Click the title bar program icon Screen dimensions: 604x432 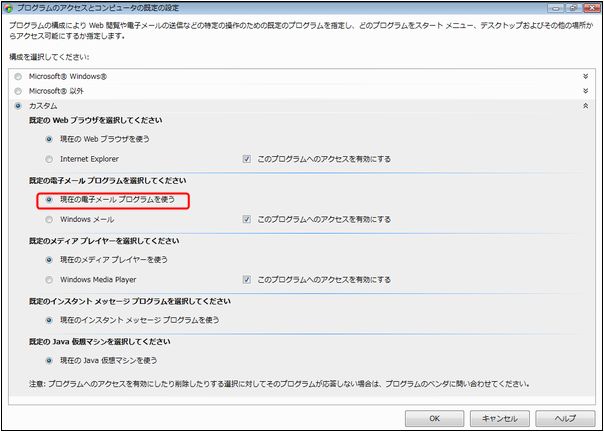8,8
